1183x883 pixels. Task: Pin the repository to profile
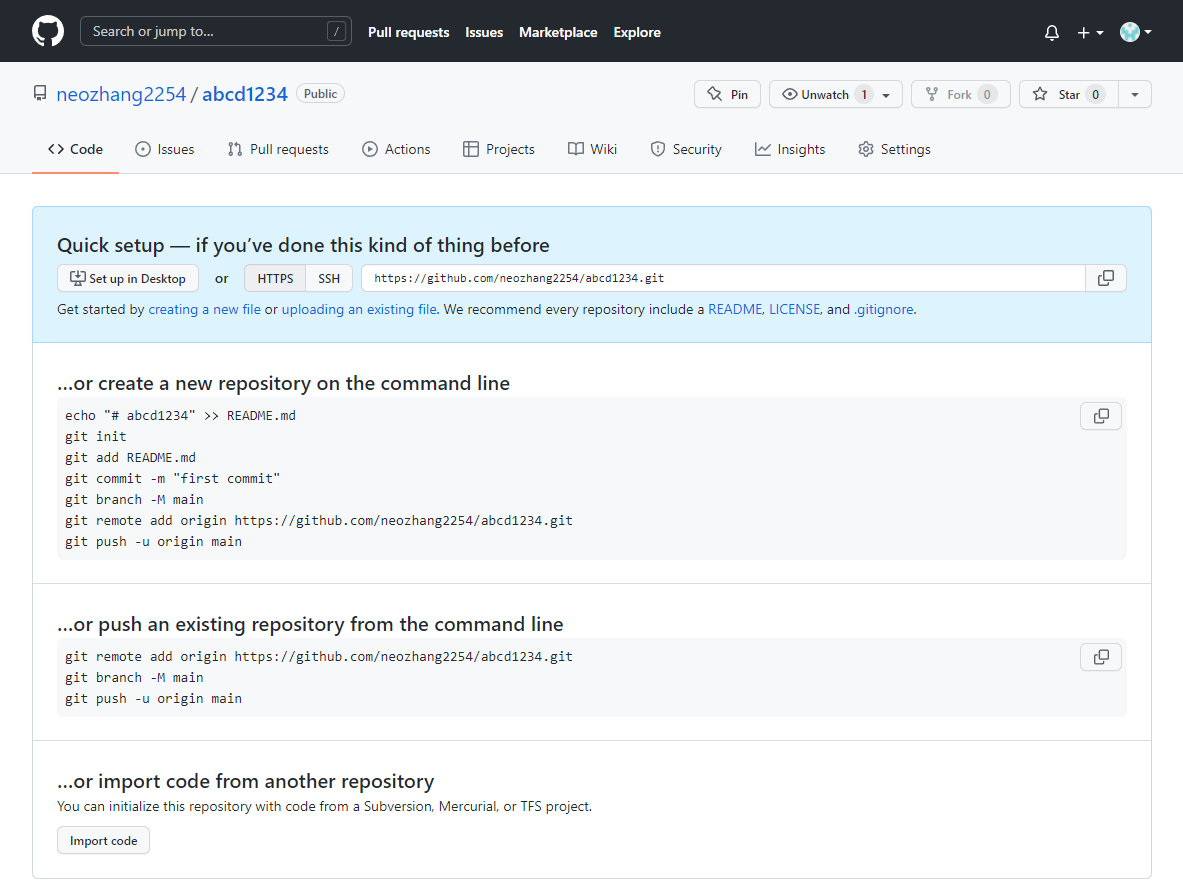pyautogui.click(x=727, y=94)
